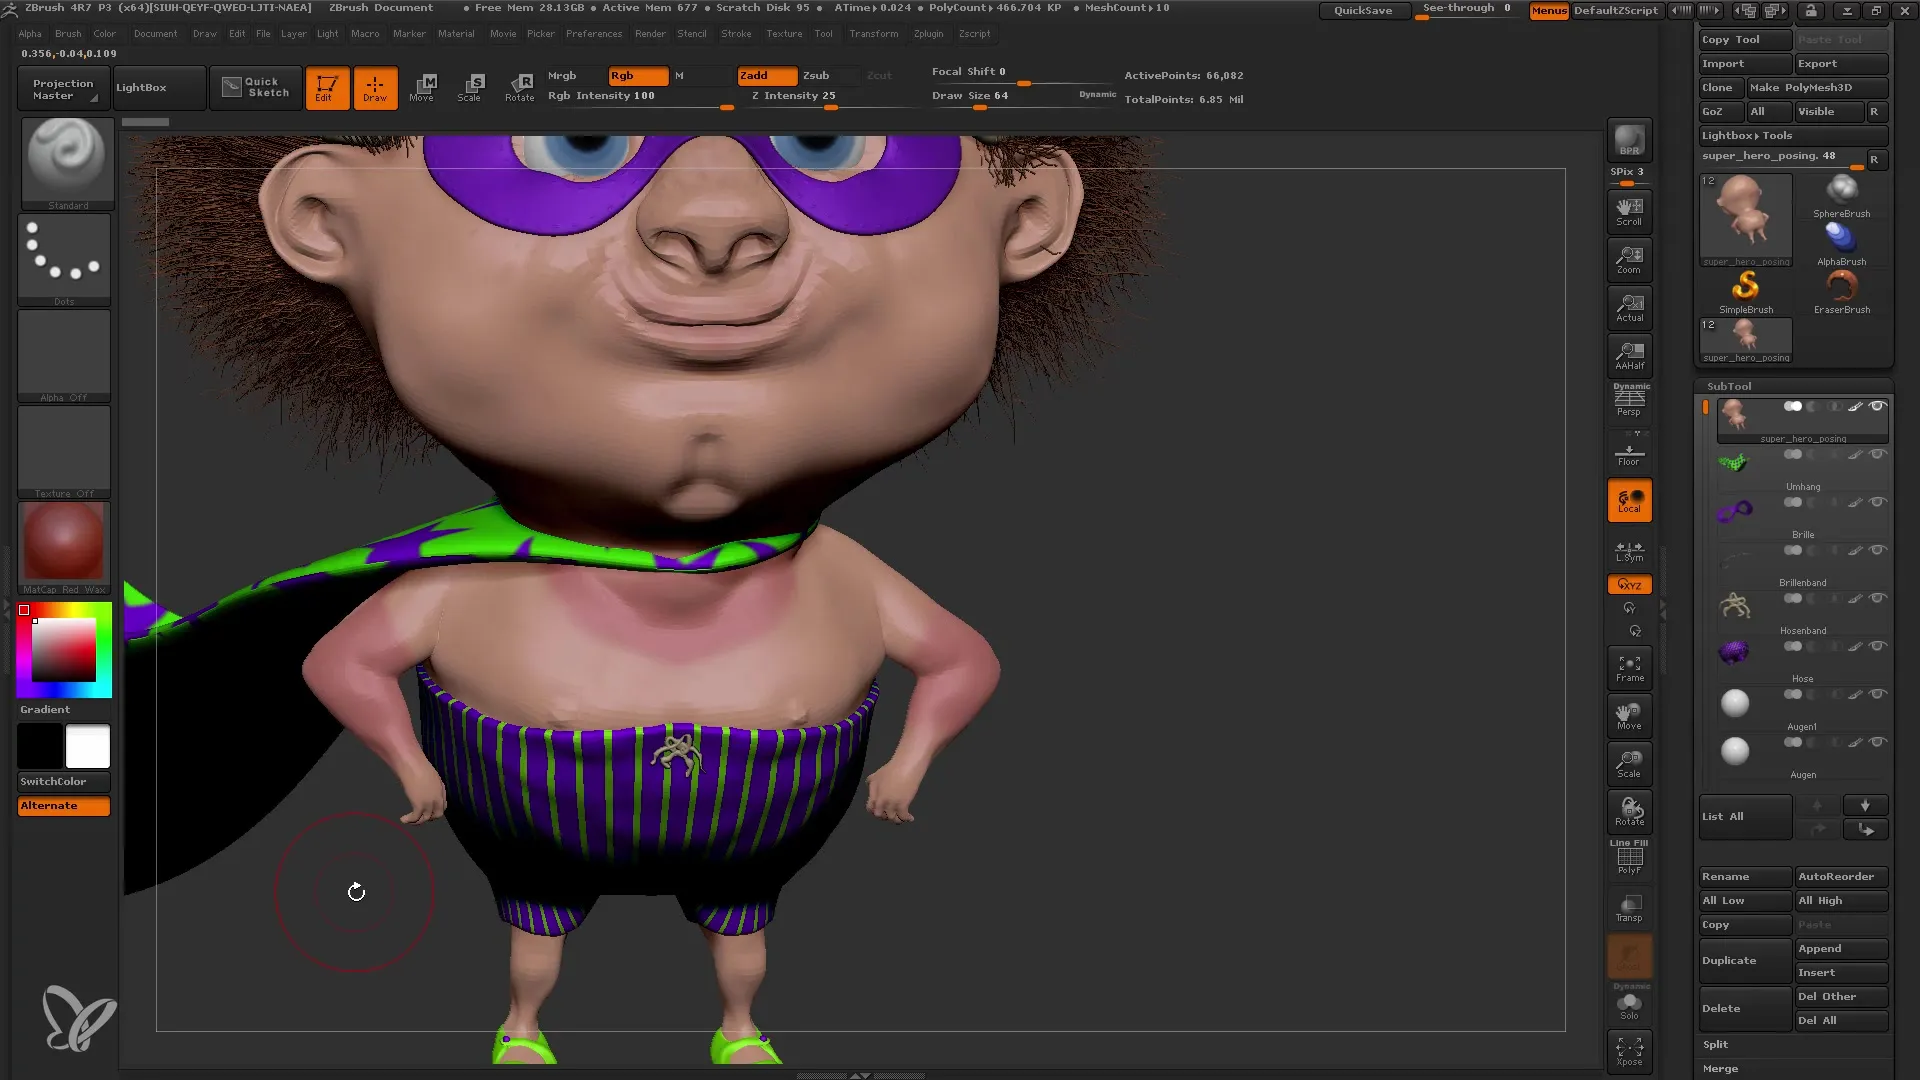
Task: Open the Stroke menu in menu bar
Action: 738,33
